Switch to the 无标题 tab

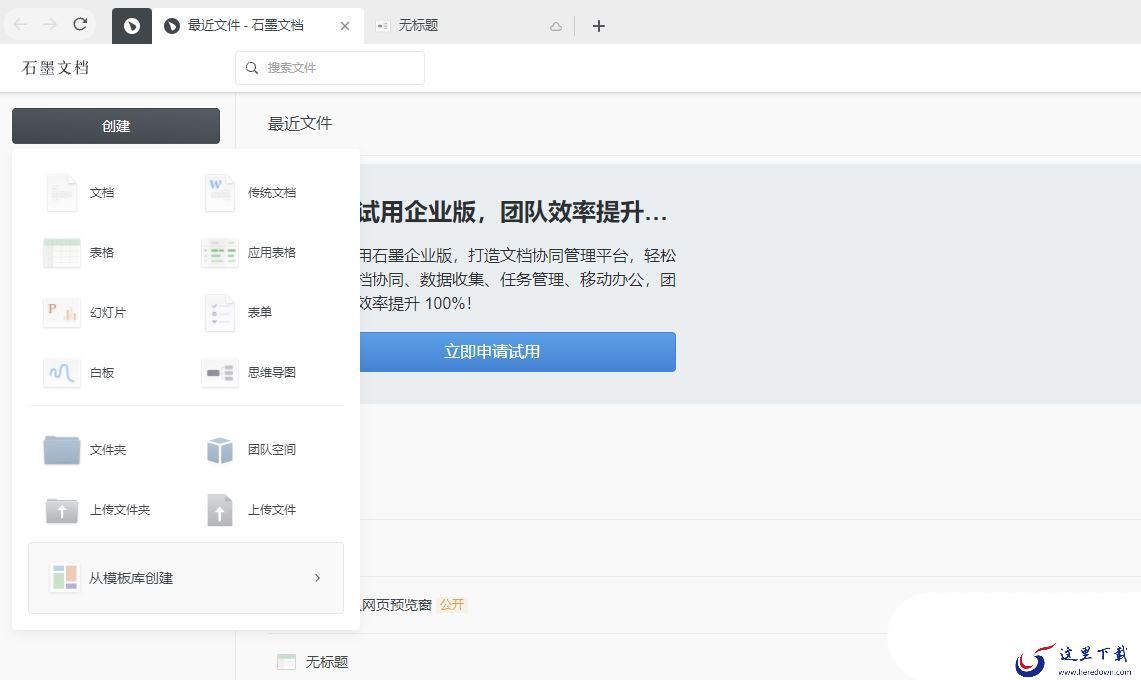[469, 25]
